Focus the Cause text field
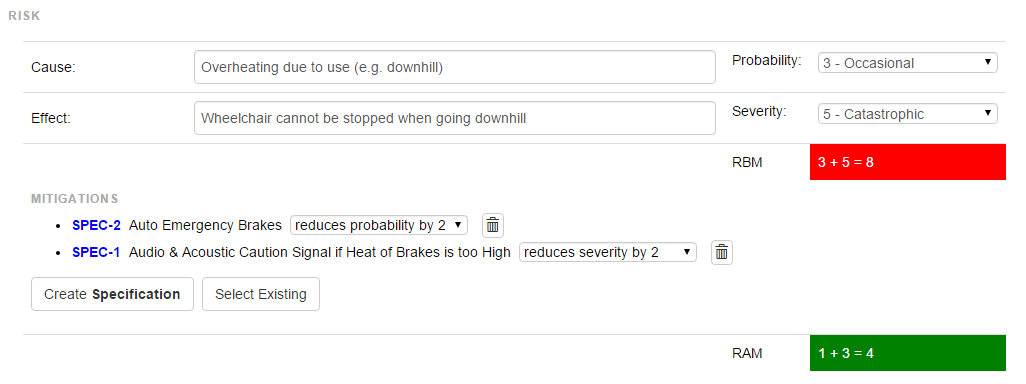Viewport: 1026px width, 384px height. [455, 67]
